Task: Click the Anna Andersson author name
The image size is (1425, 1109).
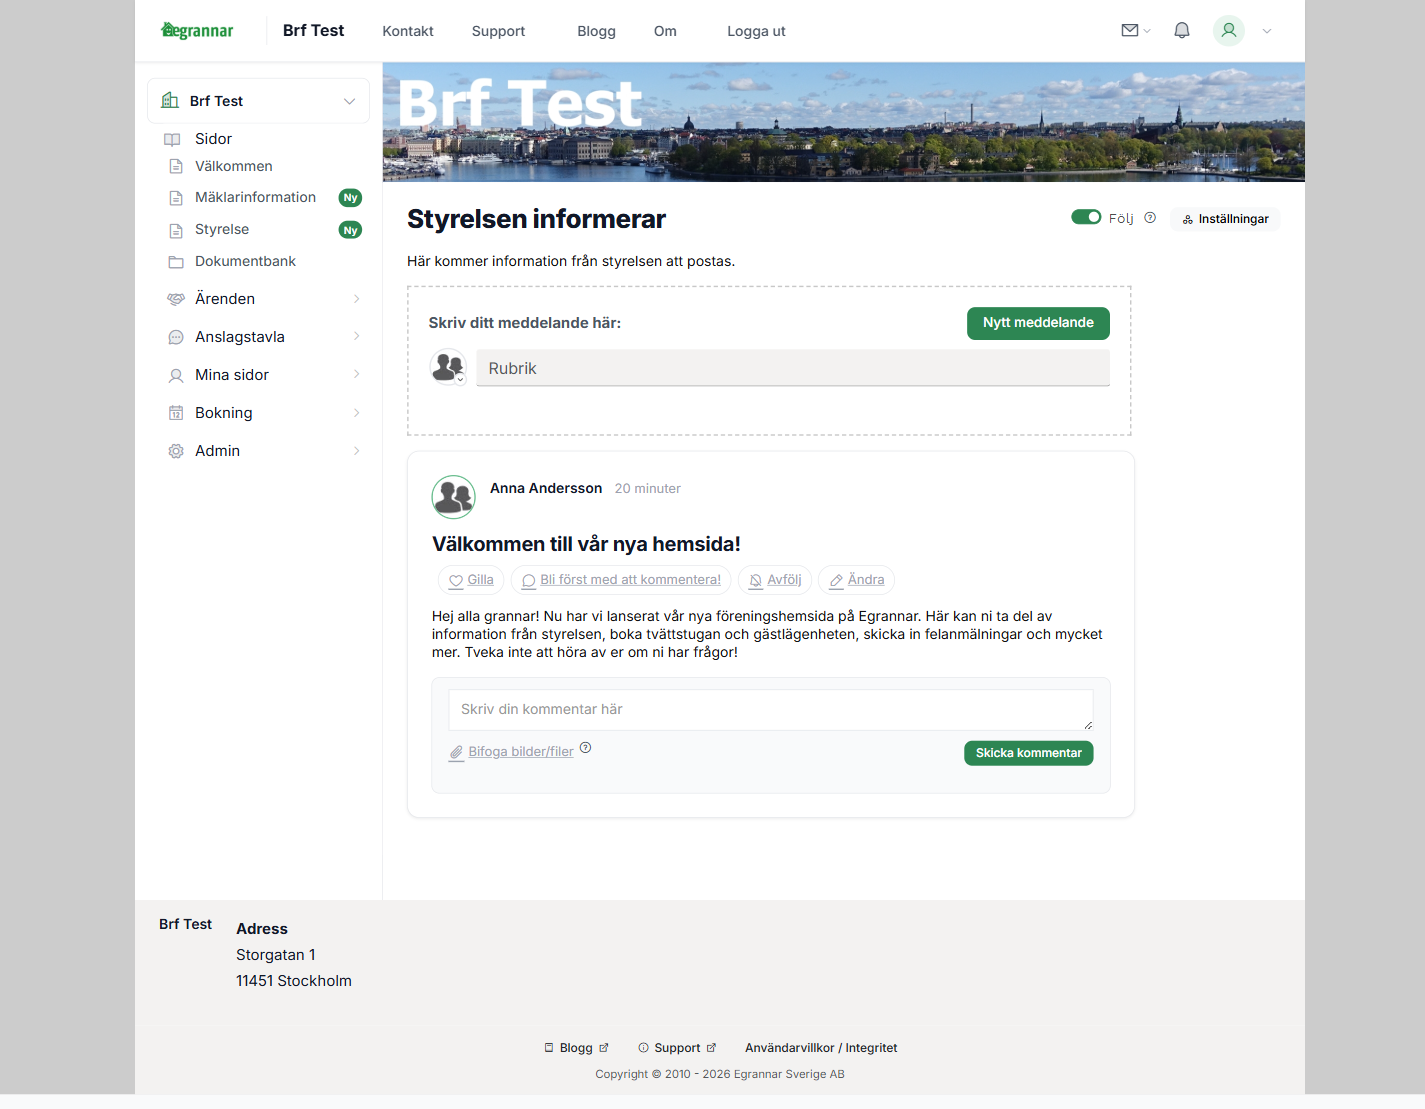Action: [546, 488]
